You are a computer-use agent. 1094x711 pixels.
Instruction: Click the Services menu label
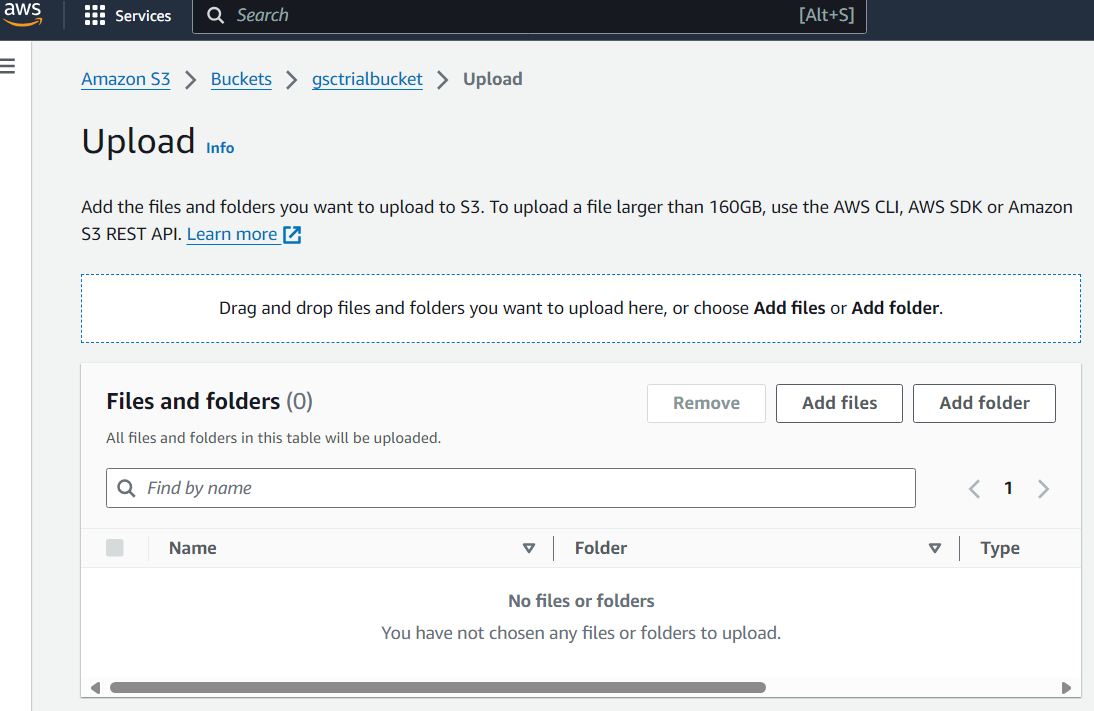pyautogui.click(x=143, y=15)
